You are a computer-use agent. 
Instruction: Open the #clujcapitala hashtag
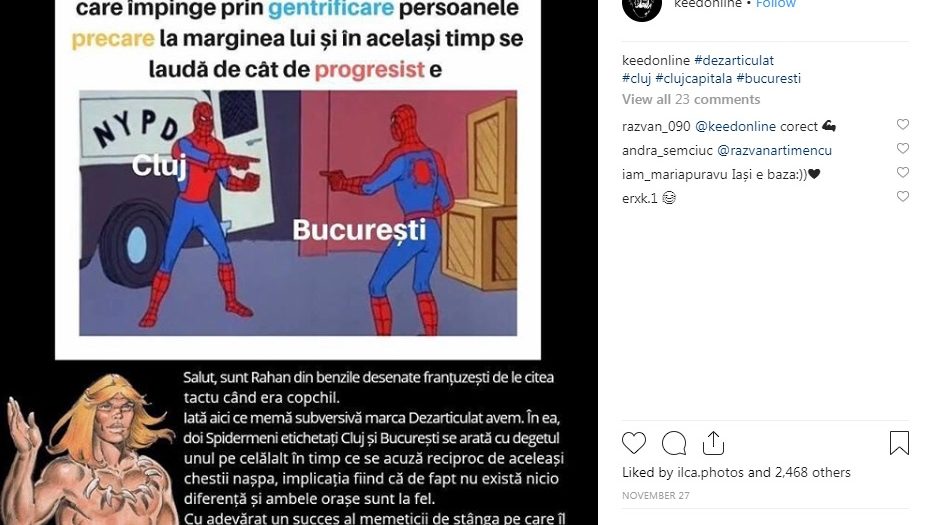(x=694, y=78)
